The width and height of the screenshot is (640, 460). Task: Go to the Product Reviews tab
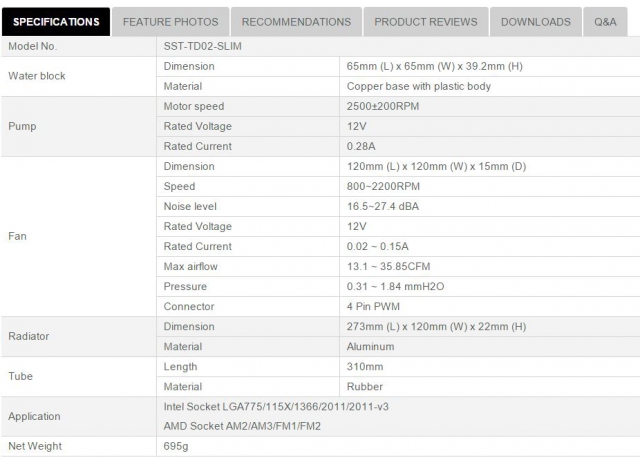click(425, 21)
